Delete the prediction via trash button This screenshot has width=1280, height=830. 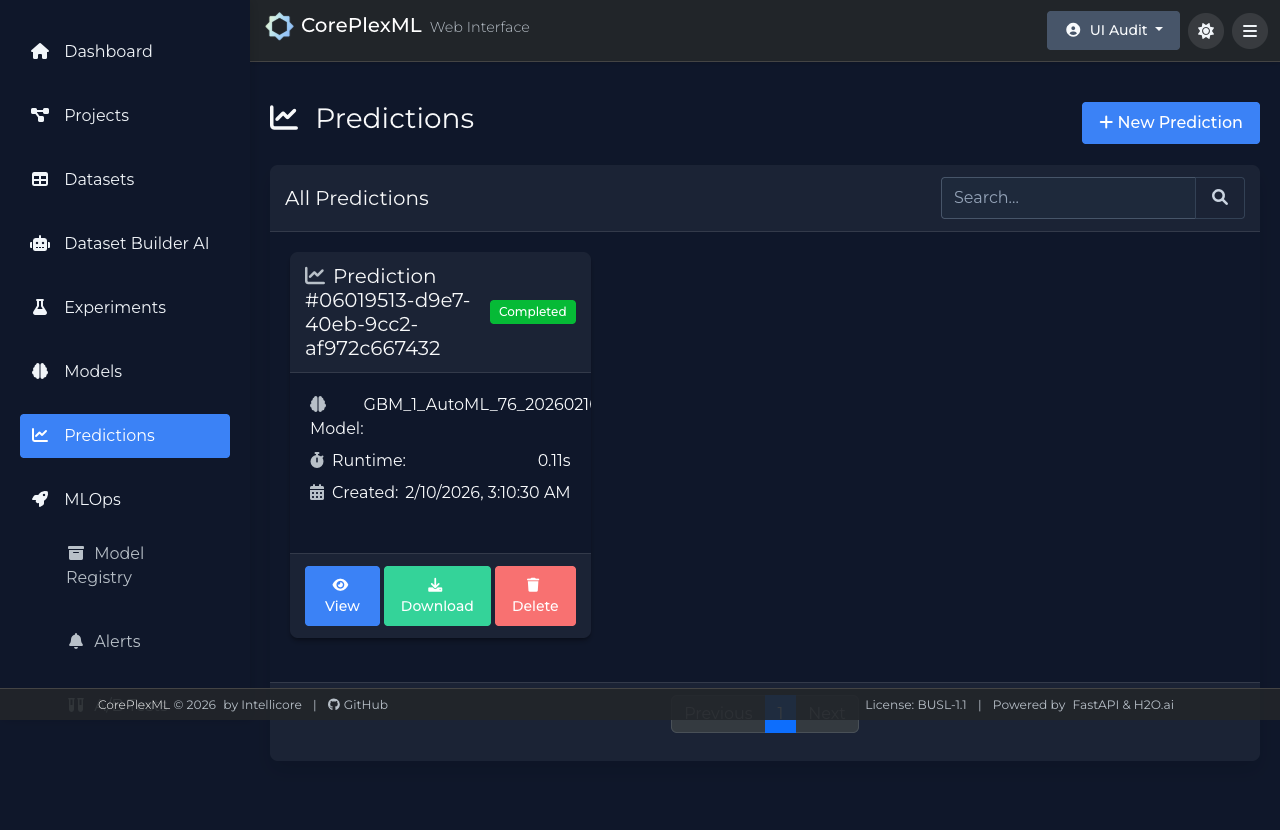pos(535,596)
